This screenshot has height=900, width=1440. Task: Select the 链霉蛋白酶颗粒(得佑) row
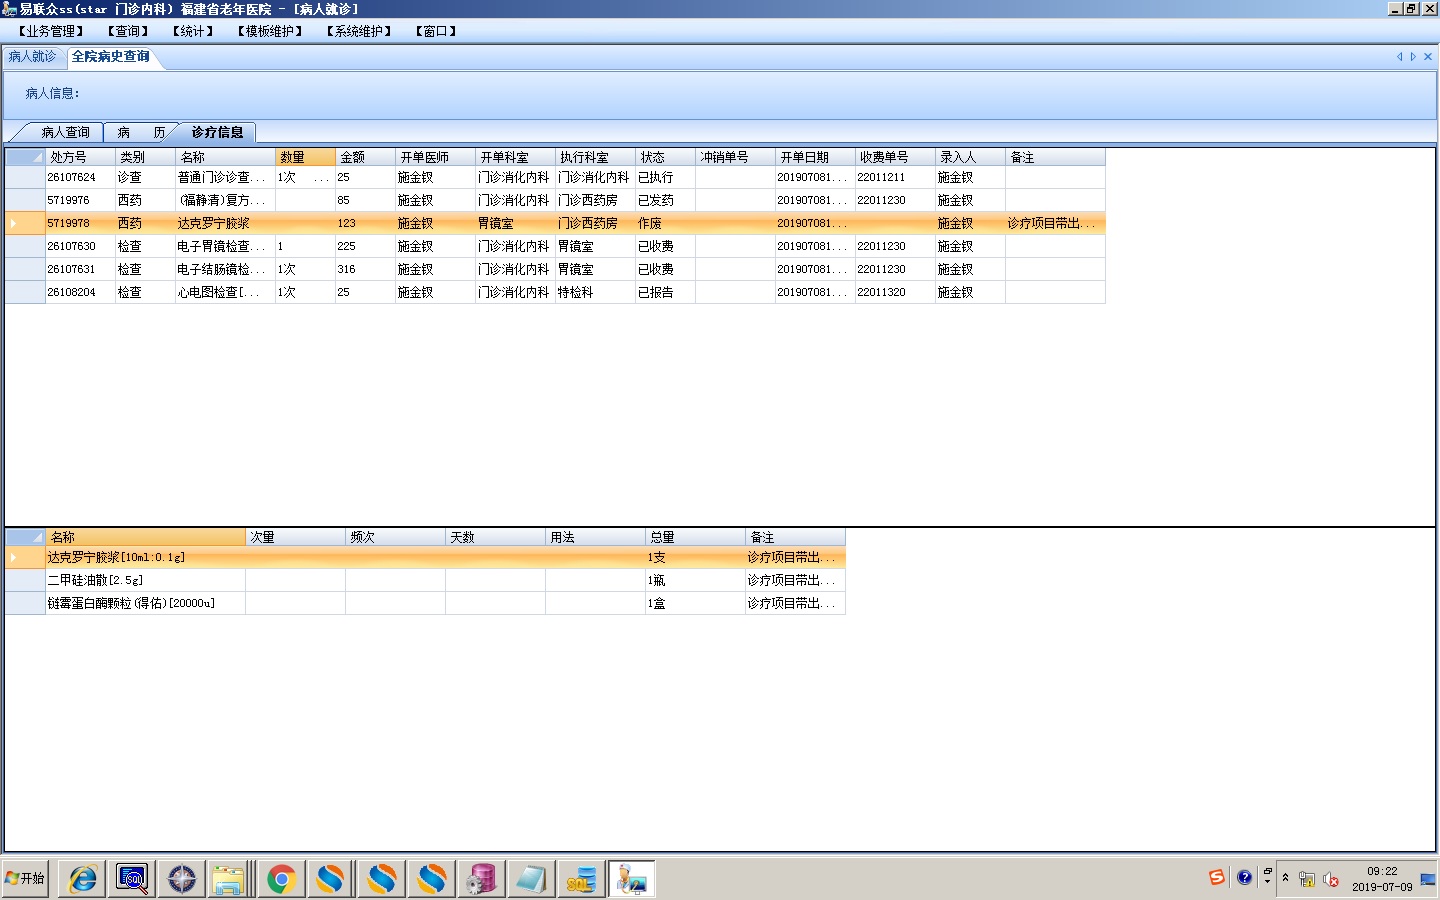pyautogui.click(x=425, y=603)
